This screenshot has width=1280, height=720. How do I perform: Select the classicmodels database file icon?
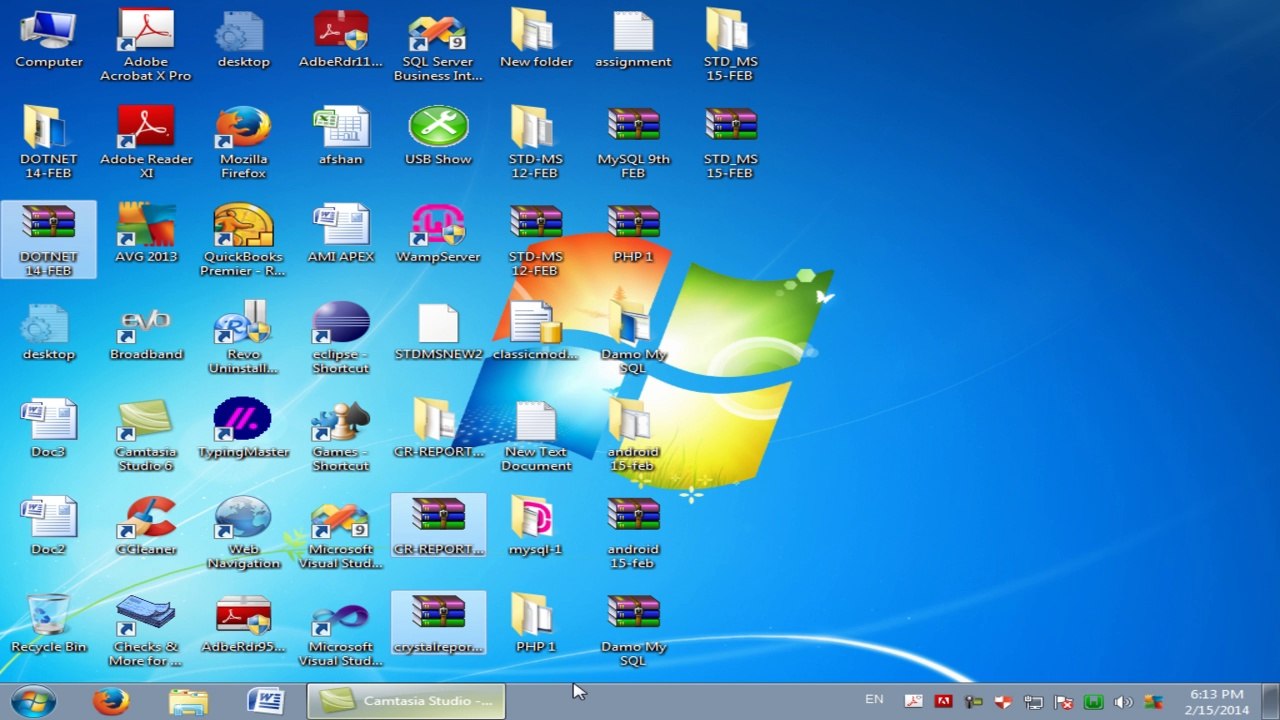[x=536, y=331]
